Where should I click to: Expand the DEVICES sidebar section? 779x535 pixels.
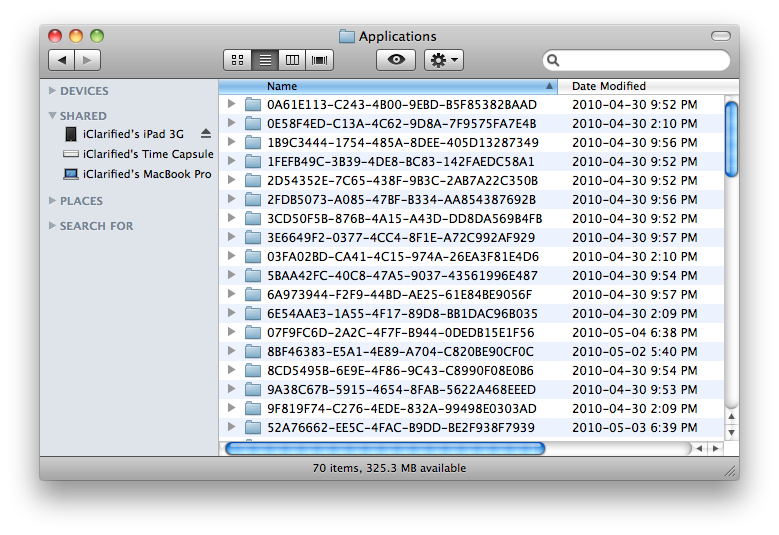coord(53,91)
